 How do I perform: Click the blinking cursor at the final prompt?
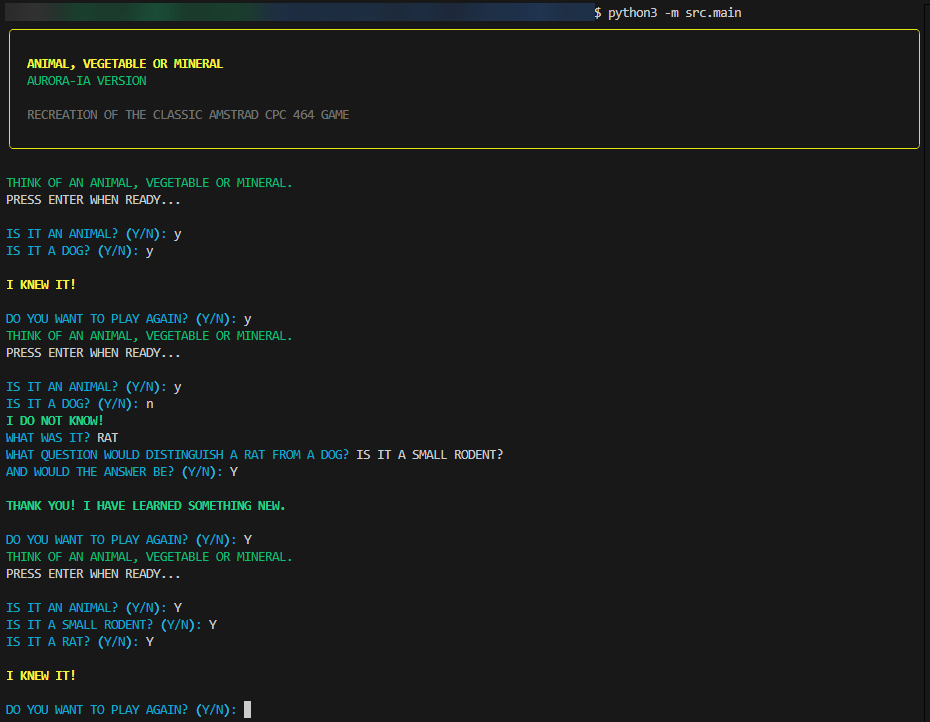(x=248, y=709)
